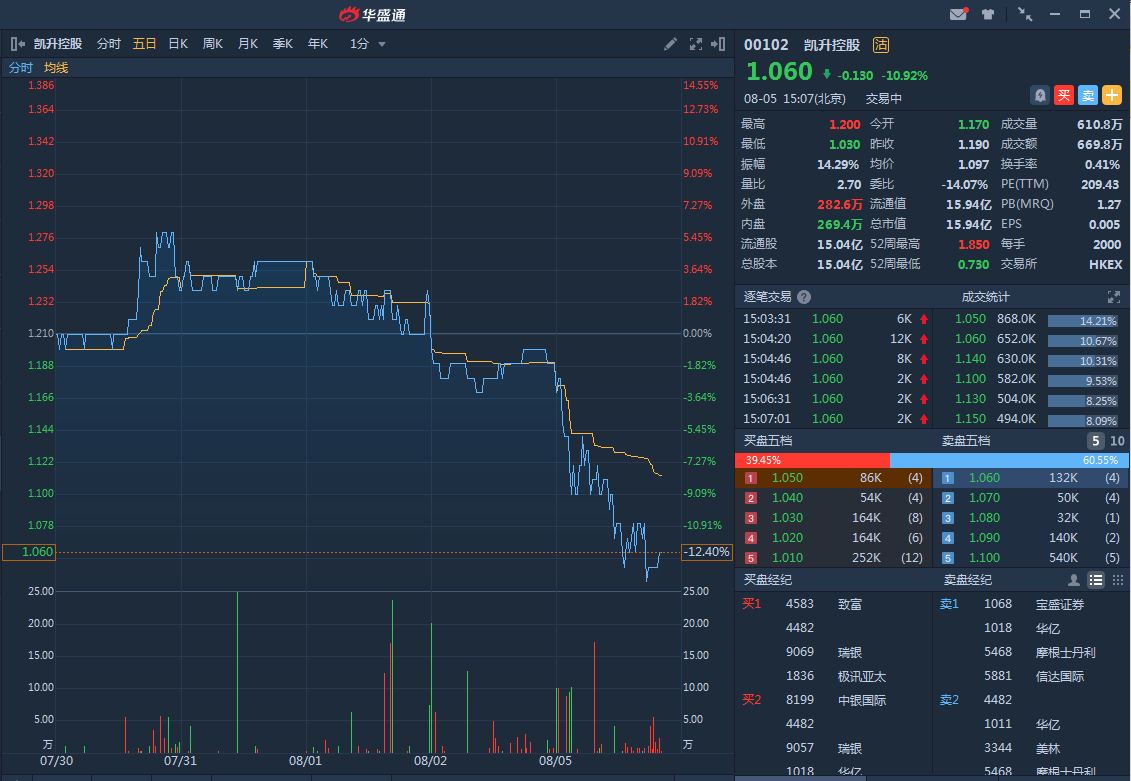Viewport: 1131px width, 781px height.
Task: Set a price alert with bell icon
Action: point(1039,94)
